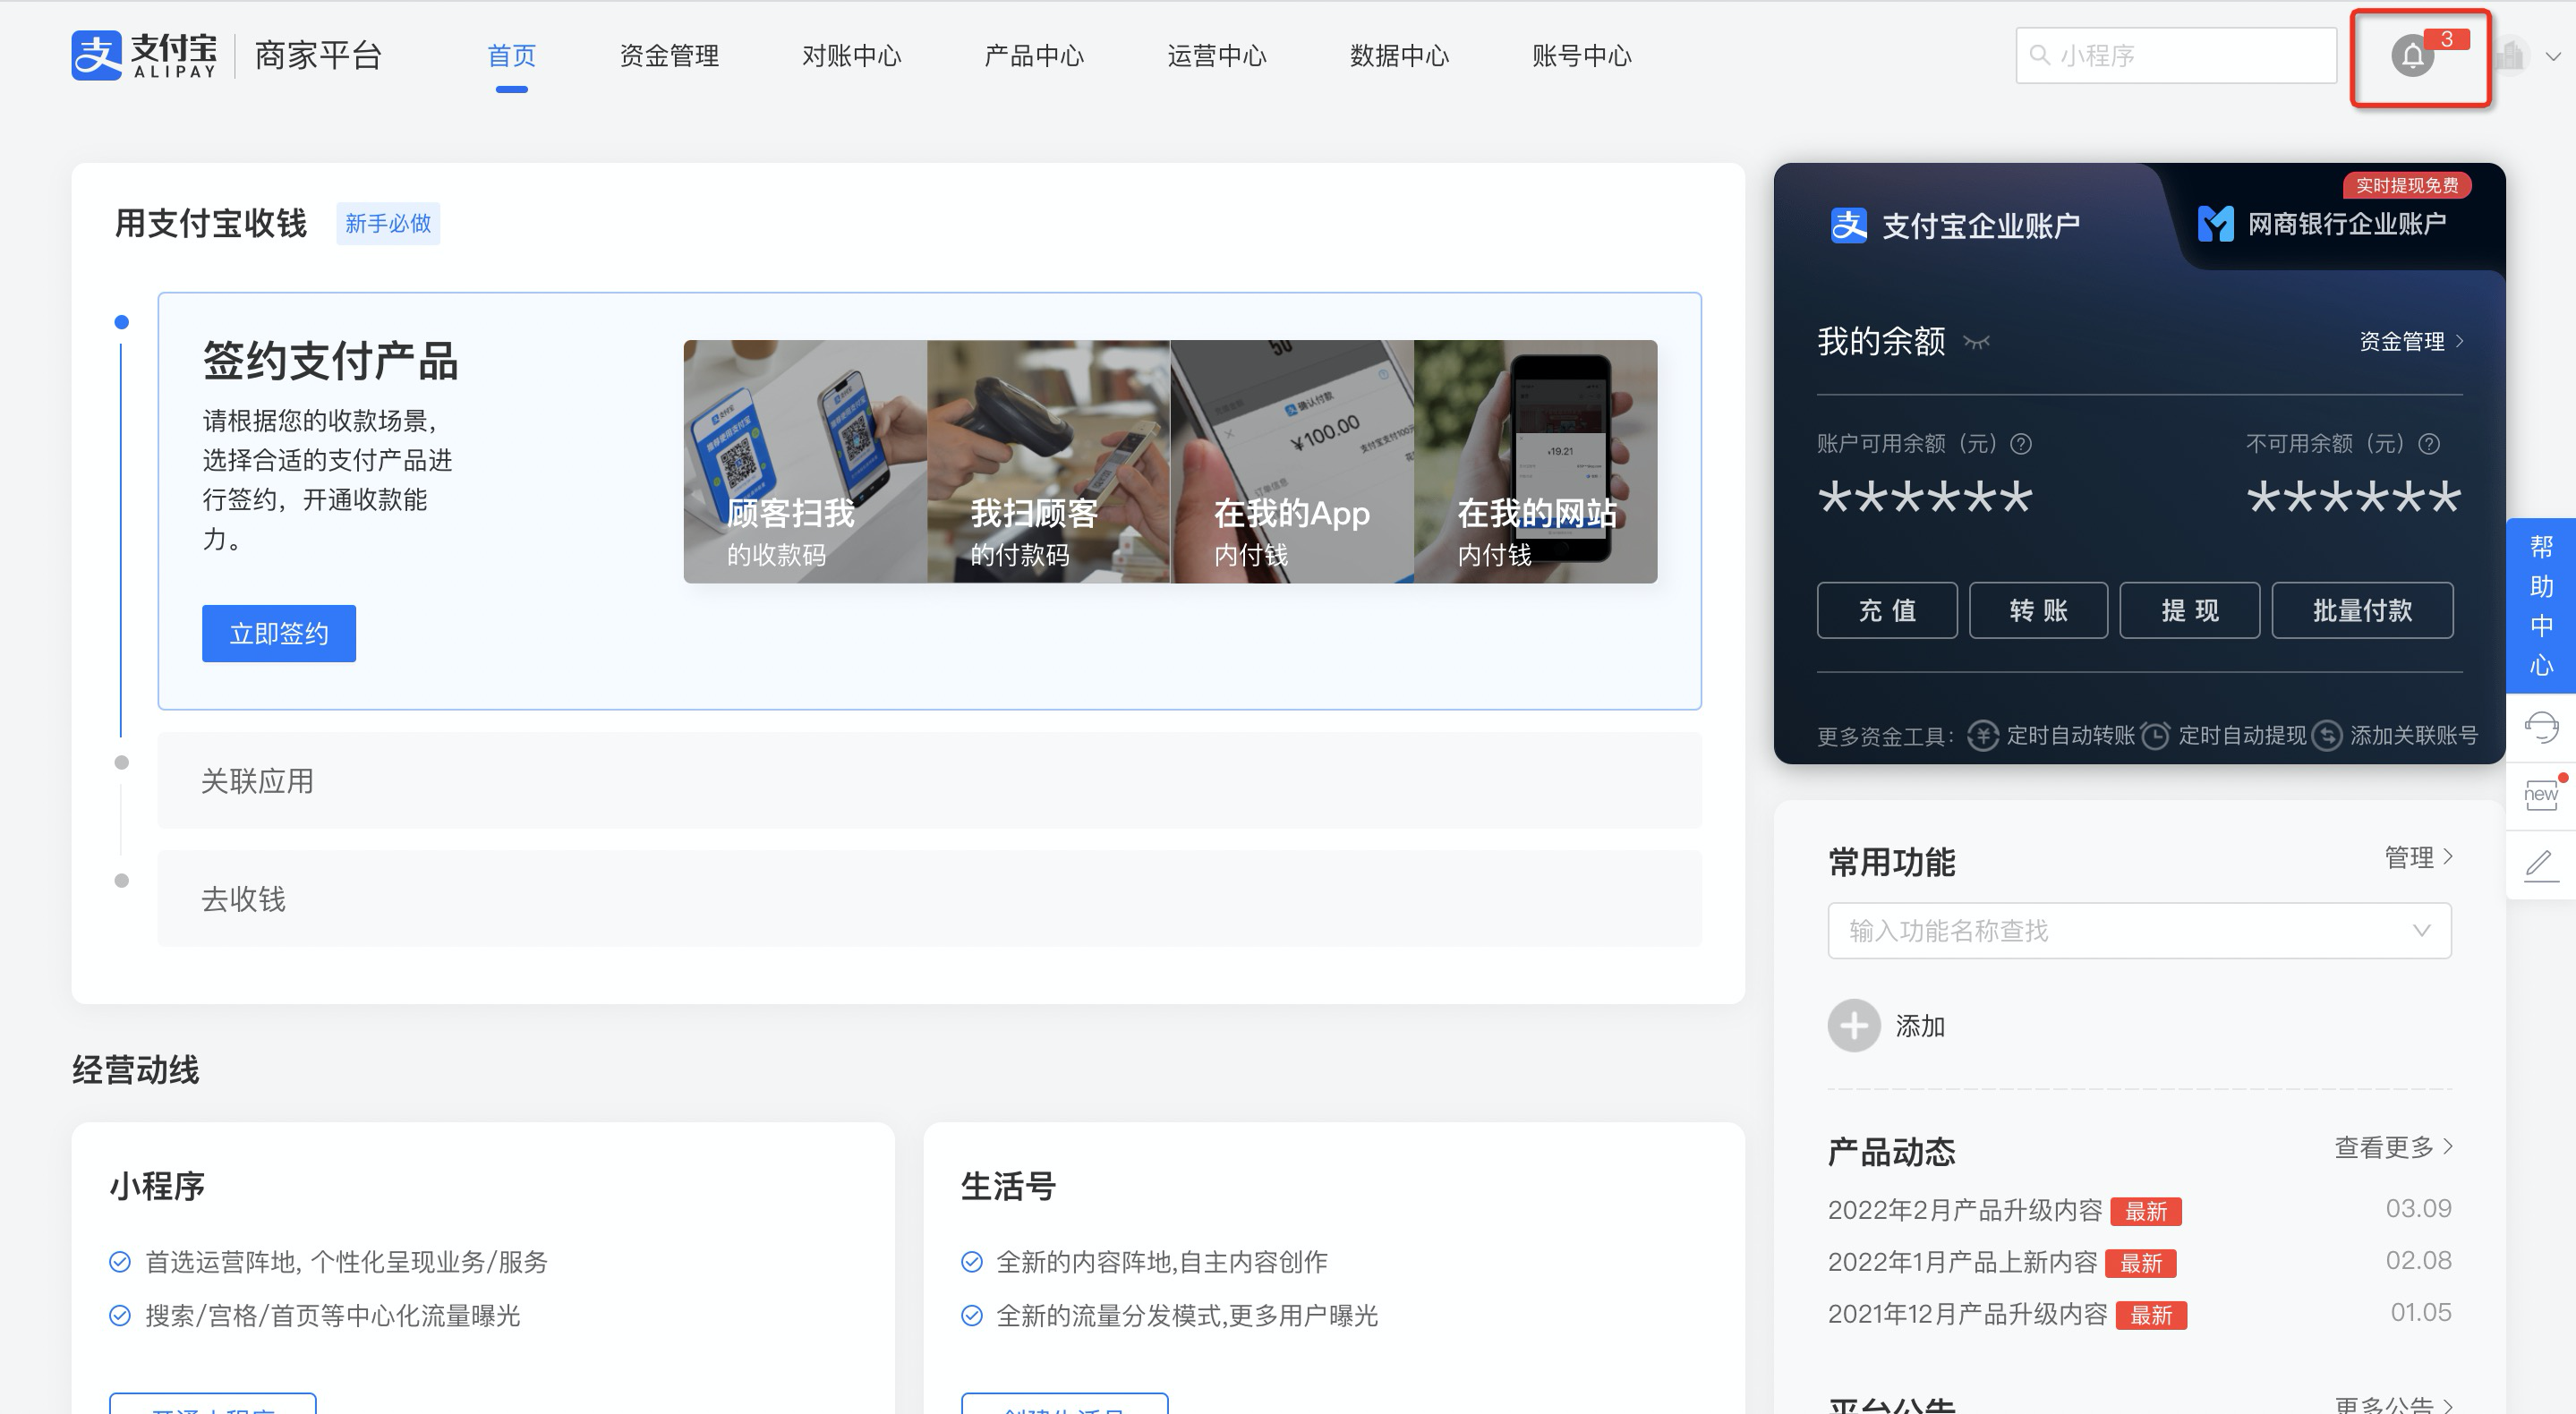Open 2022年1月产品上新内容 article
2576x1414 pixels.
(1962, 1262)
